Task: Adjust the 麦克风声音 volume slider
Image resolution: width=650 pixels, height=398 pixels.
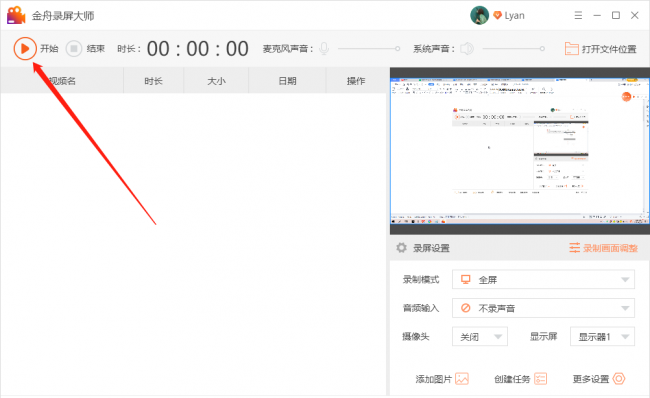Action: tap(369, 49)
